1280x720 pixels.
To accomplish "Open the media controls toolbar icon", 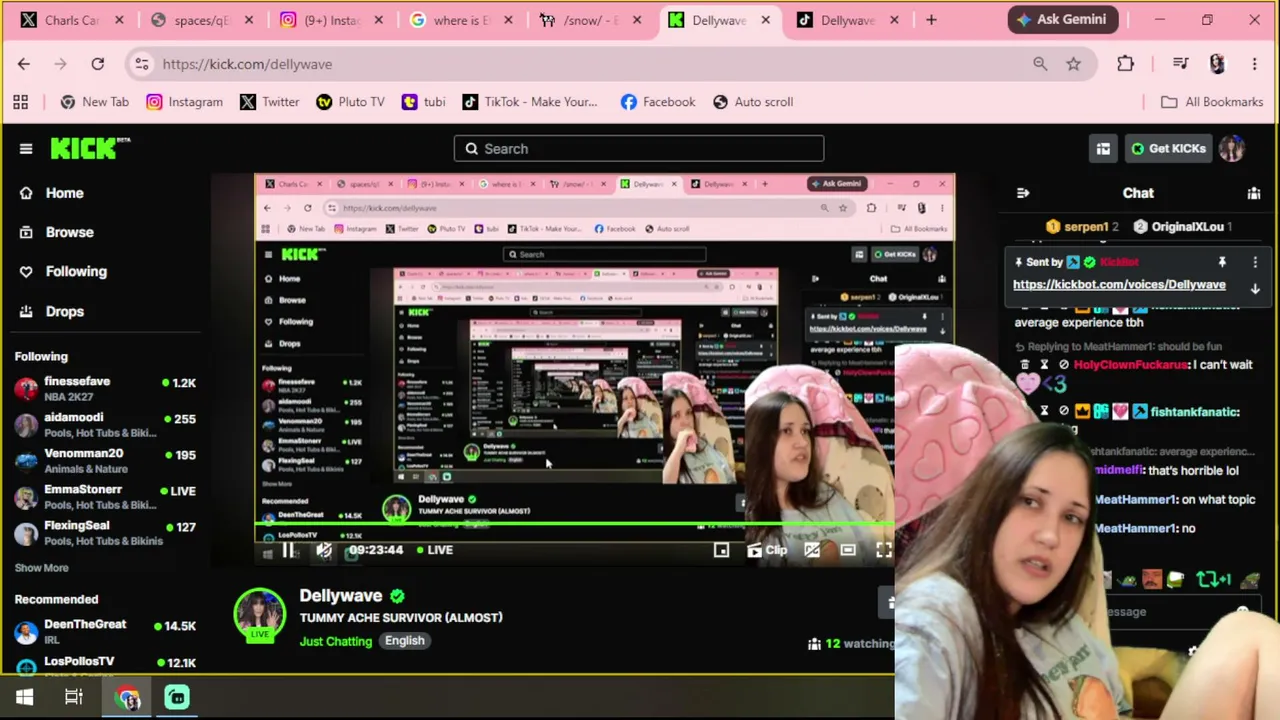I will click(x=1180, y=64).
